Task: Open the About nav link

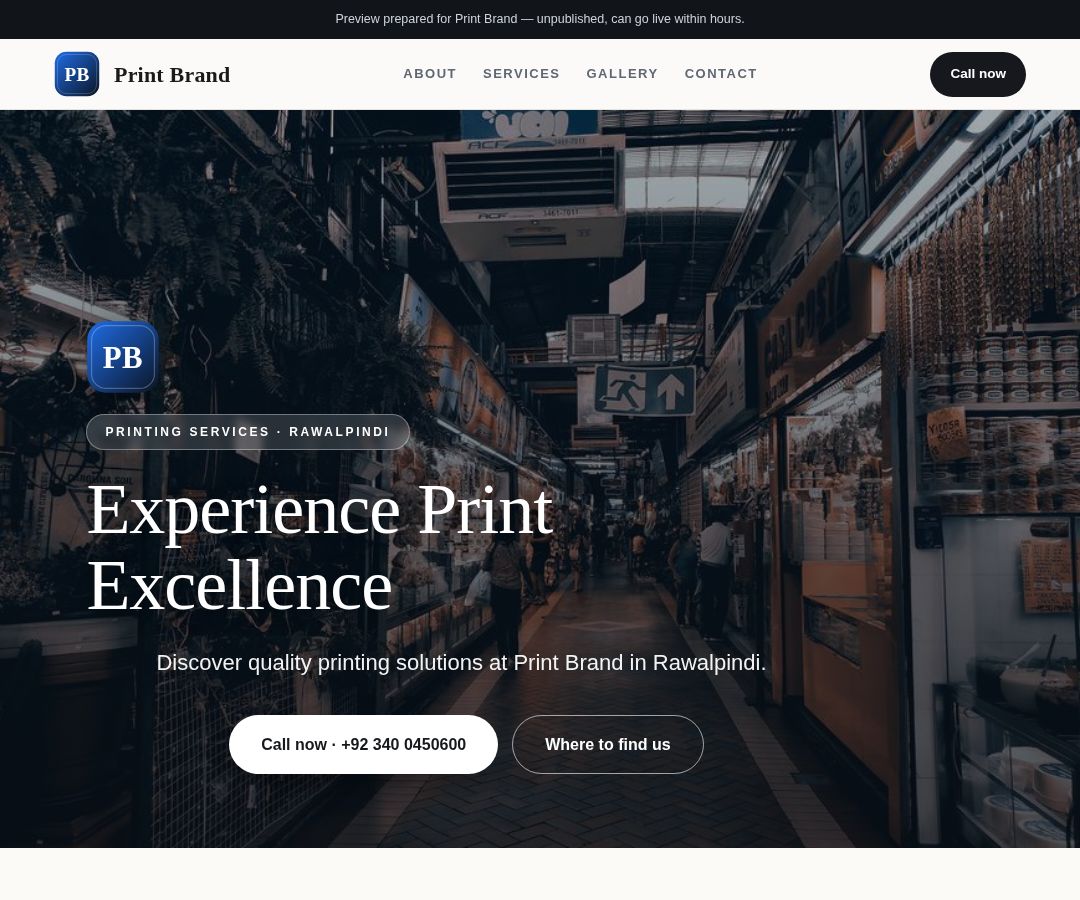Action: (430, 74)
